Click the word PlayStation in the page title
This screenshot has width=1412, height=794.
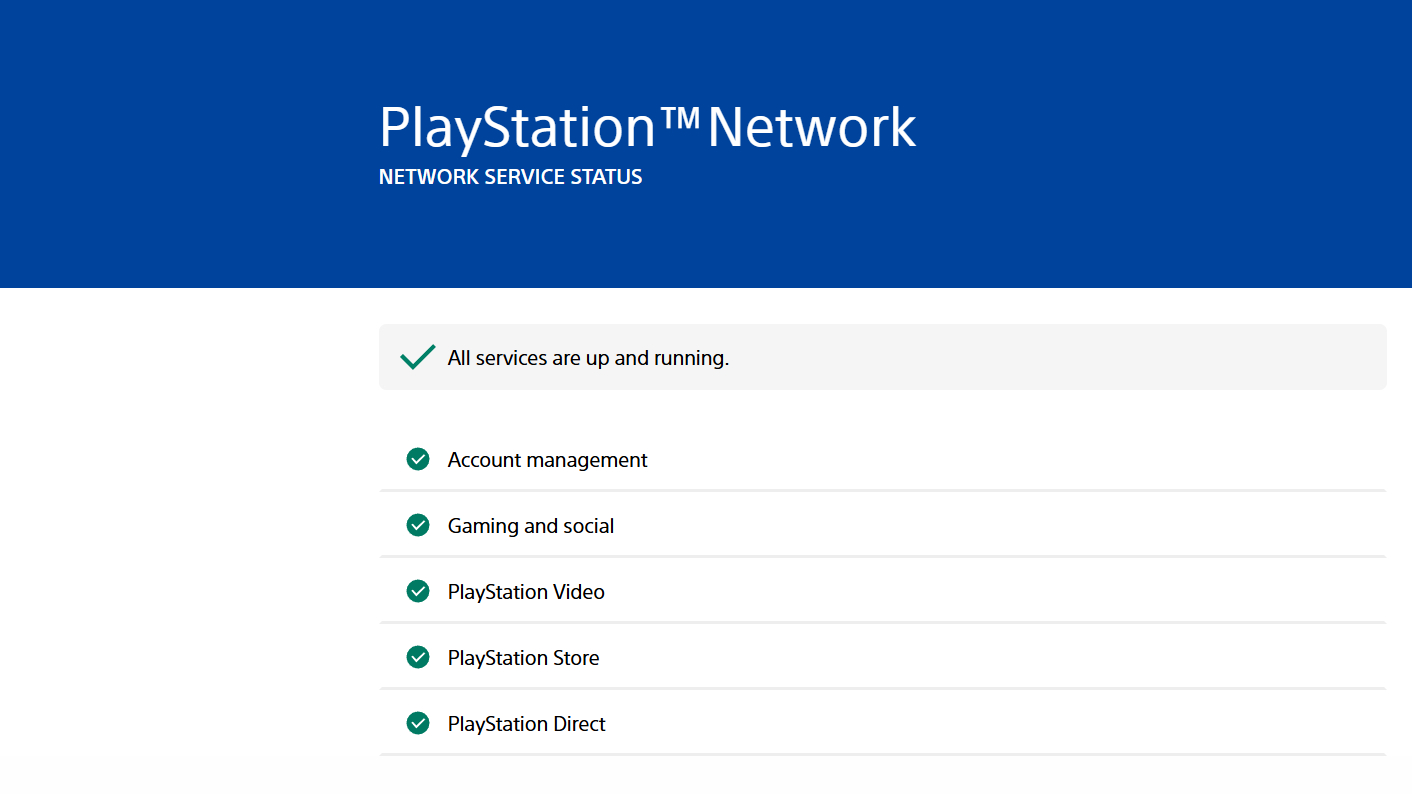tap(516, 128)
